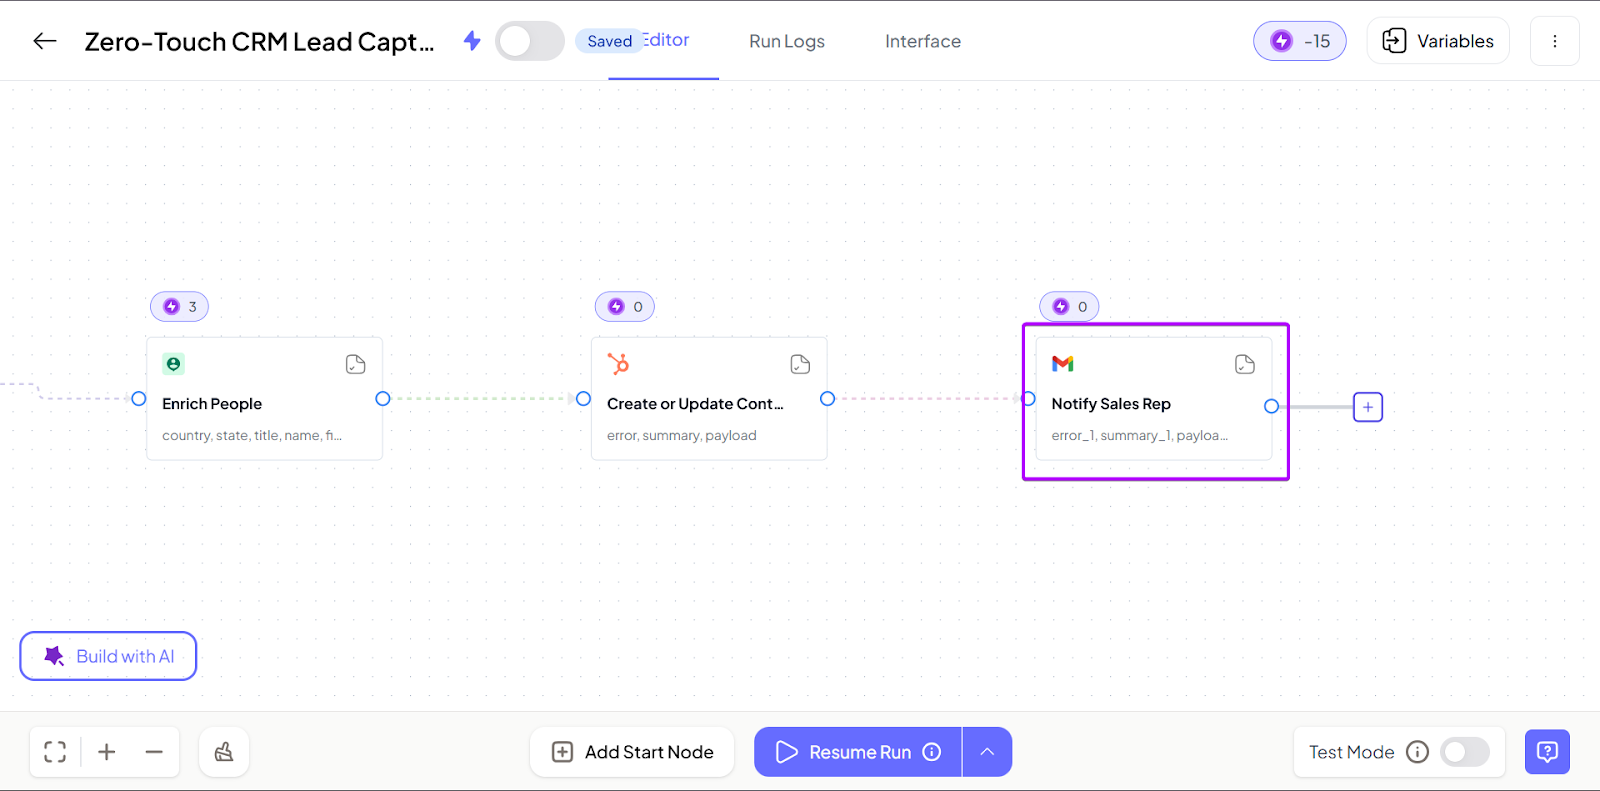
Task: Zoom in on the canvas
Action: pos(107,752)
